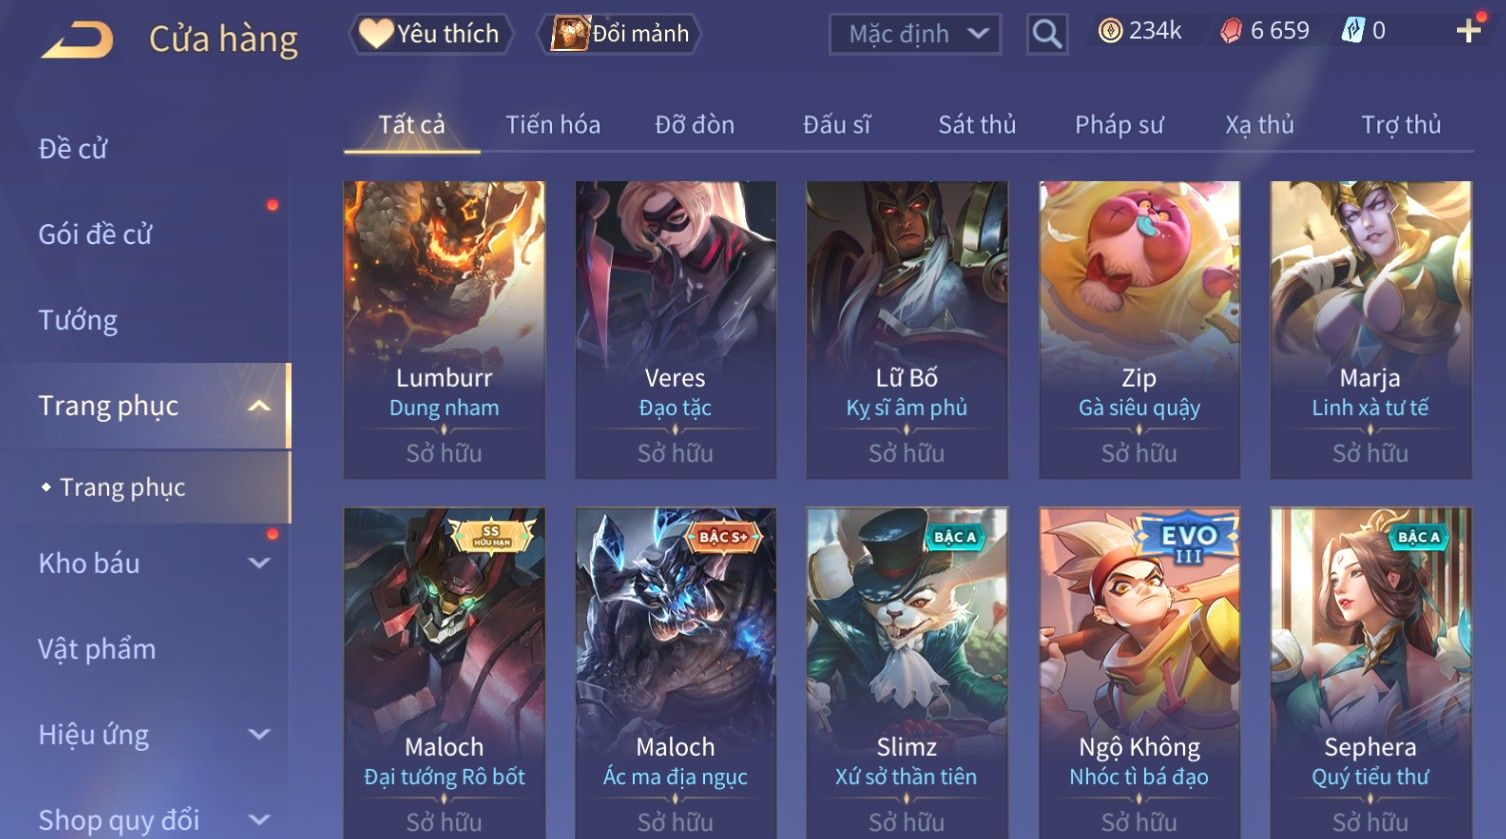Add currency with the plus icon
The width and height of the screenshot is (1506, 839).
click(1468, 31)
